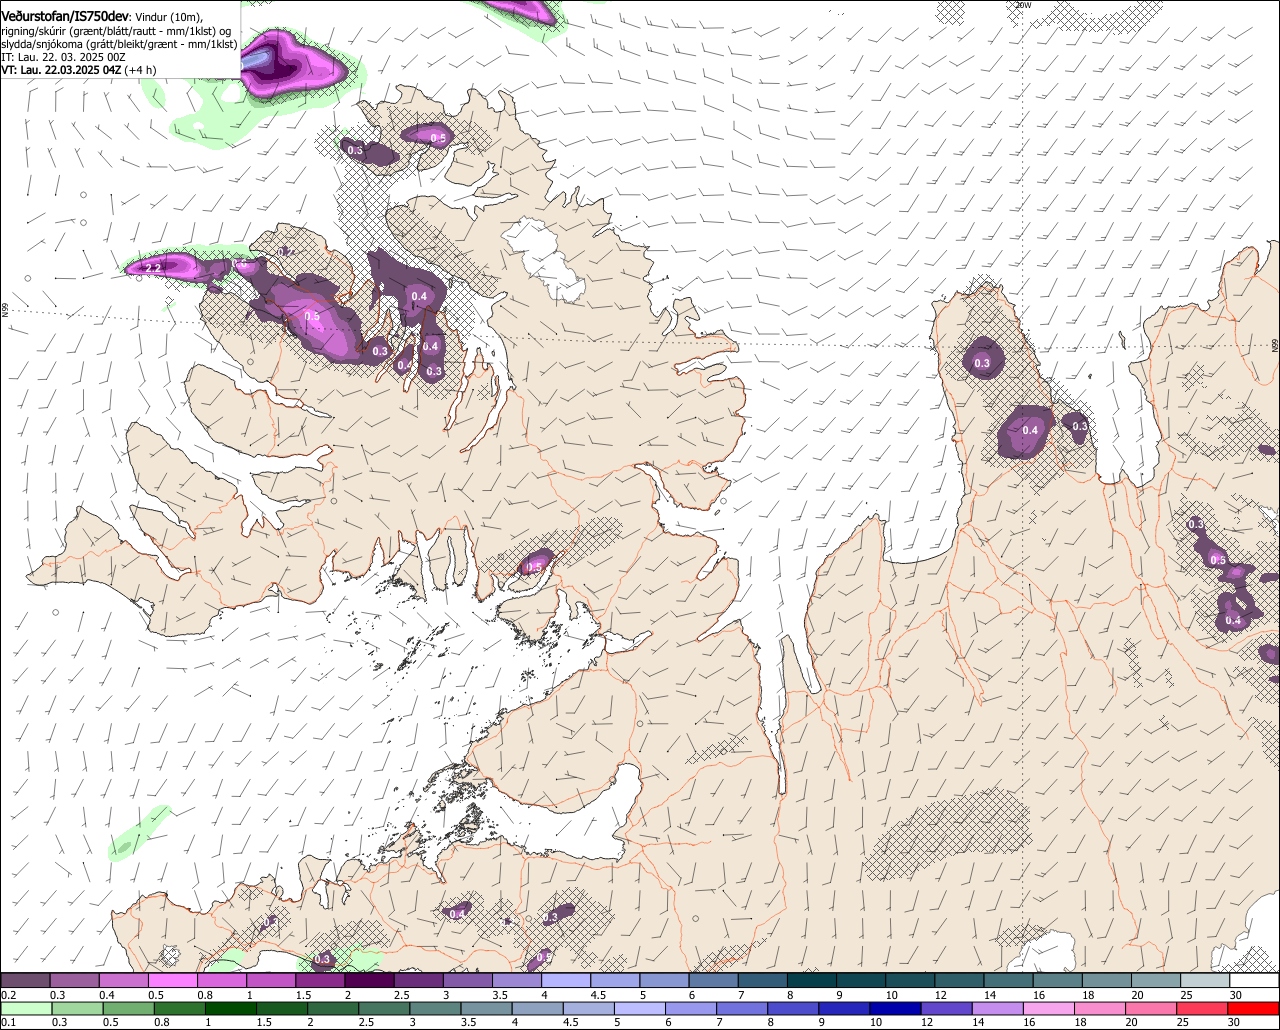Image resolution: width=1280 pixels, height=1030 pixels.
Task: Click the Veðurstofan/IS750dev title text
Action: [66, 16]
